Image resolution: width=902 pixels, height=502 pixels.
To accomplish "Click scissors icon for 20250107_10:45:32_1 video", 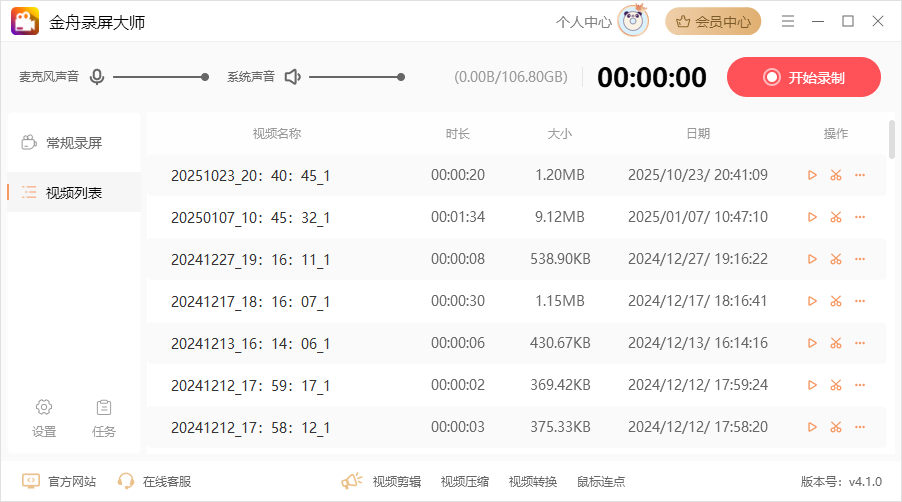I will point(836,217).
